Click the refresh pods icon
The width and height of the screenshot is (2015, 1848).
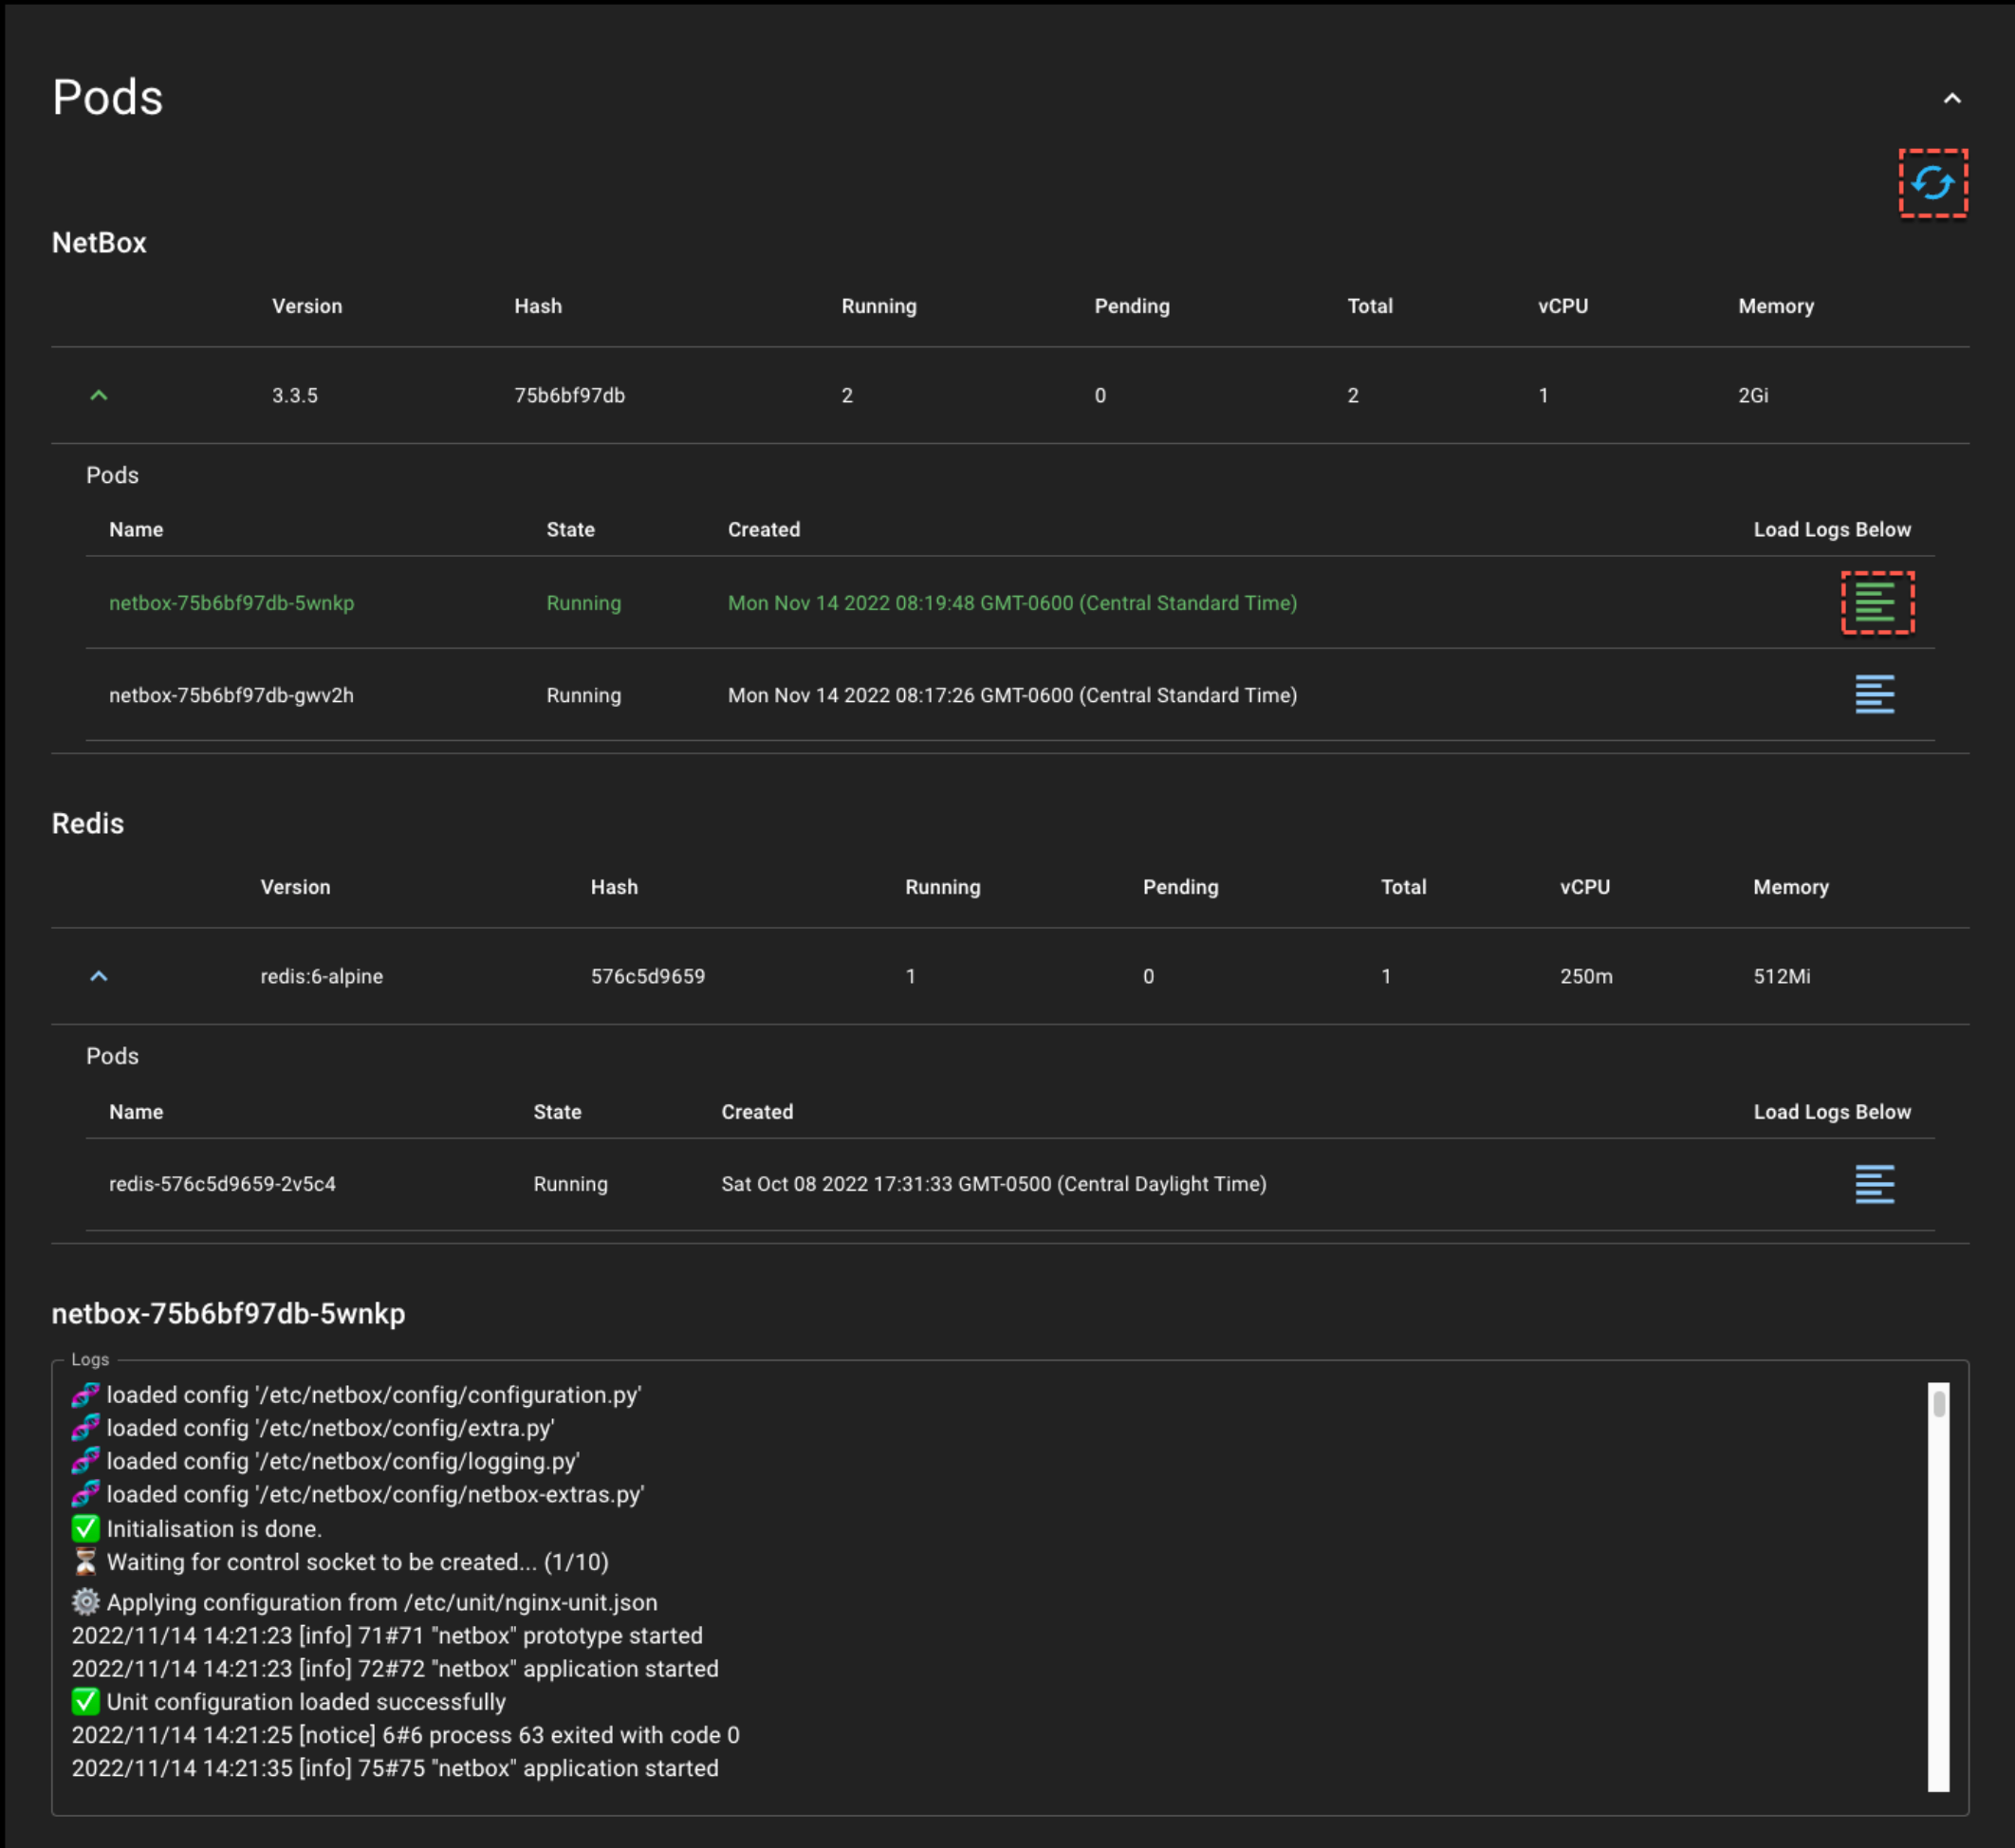point(1932,183)
